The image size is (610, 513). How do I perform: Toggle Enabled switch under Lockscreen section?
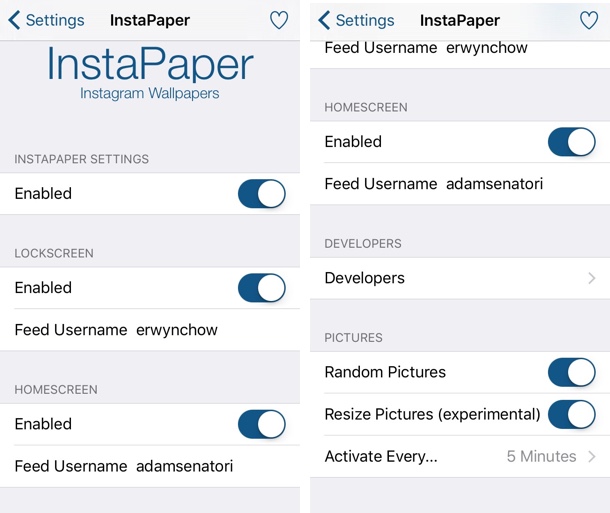261,288
